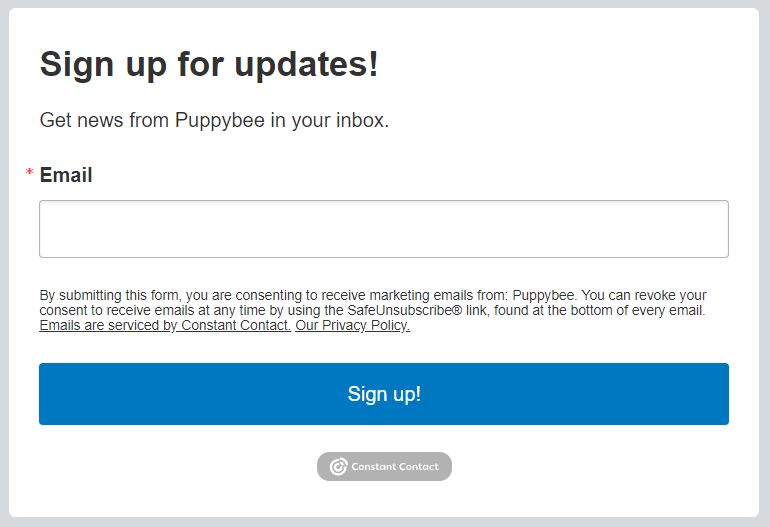
Task: Click the word Puppybee in the subtitle
Action: click(220, 121)
